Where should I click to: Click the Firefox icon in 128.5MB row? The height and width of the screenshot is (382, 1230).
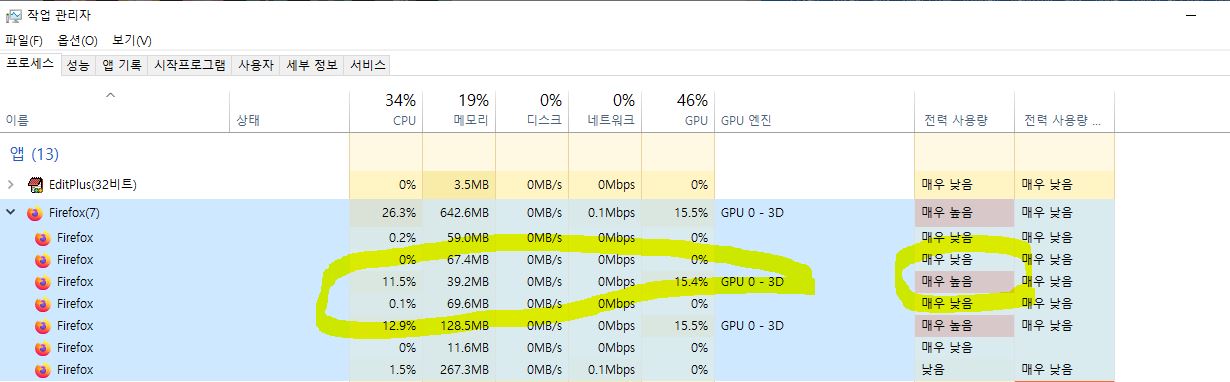(42, 326)
